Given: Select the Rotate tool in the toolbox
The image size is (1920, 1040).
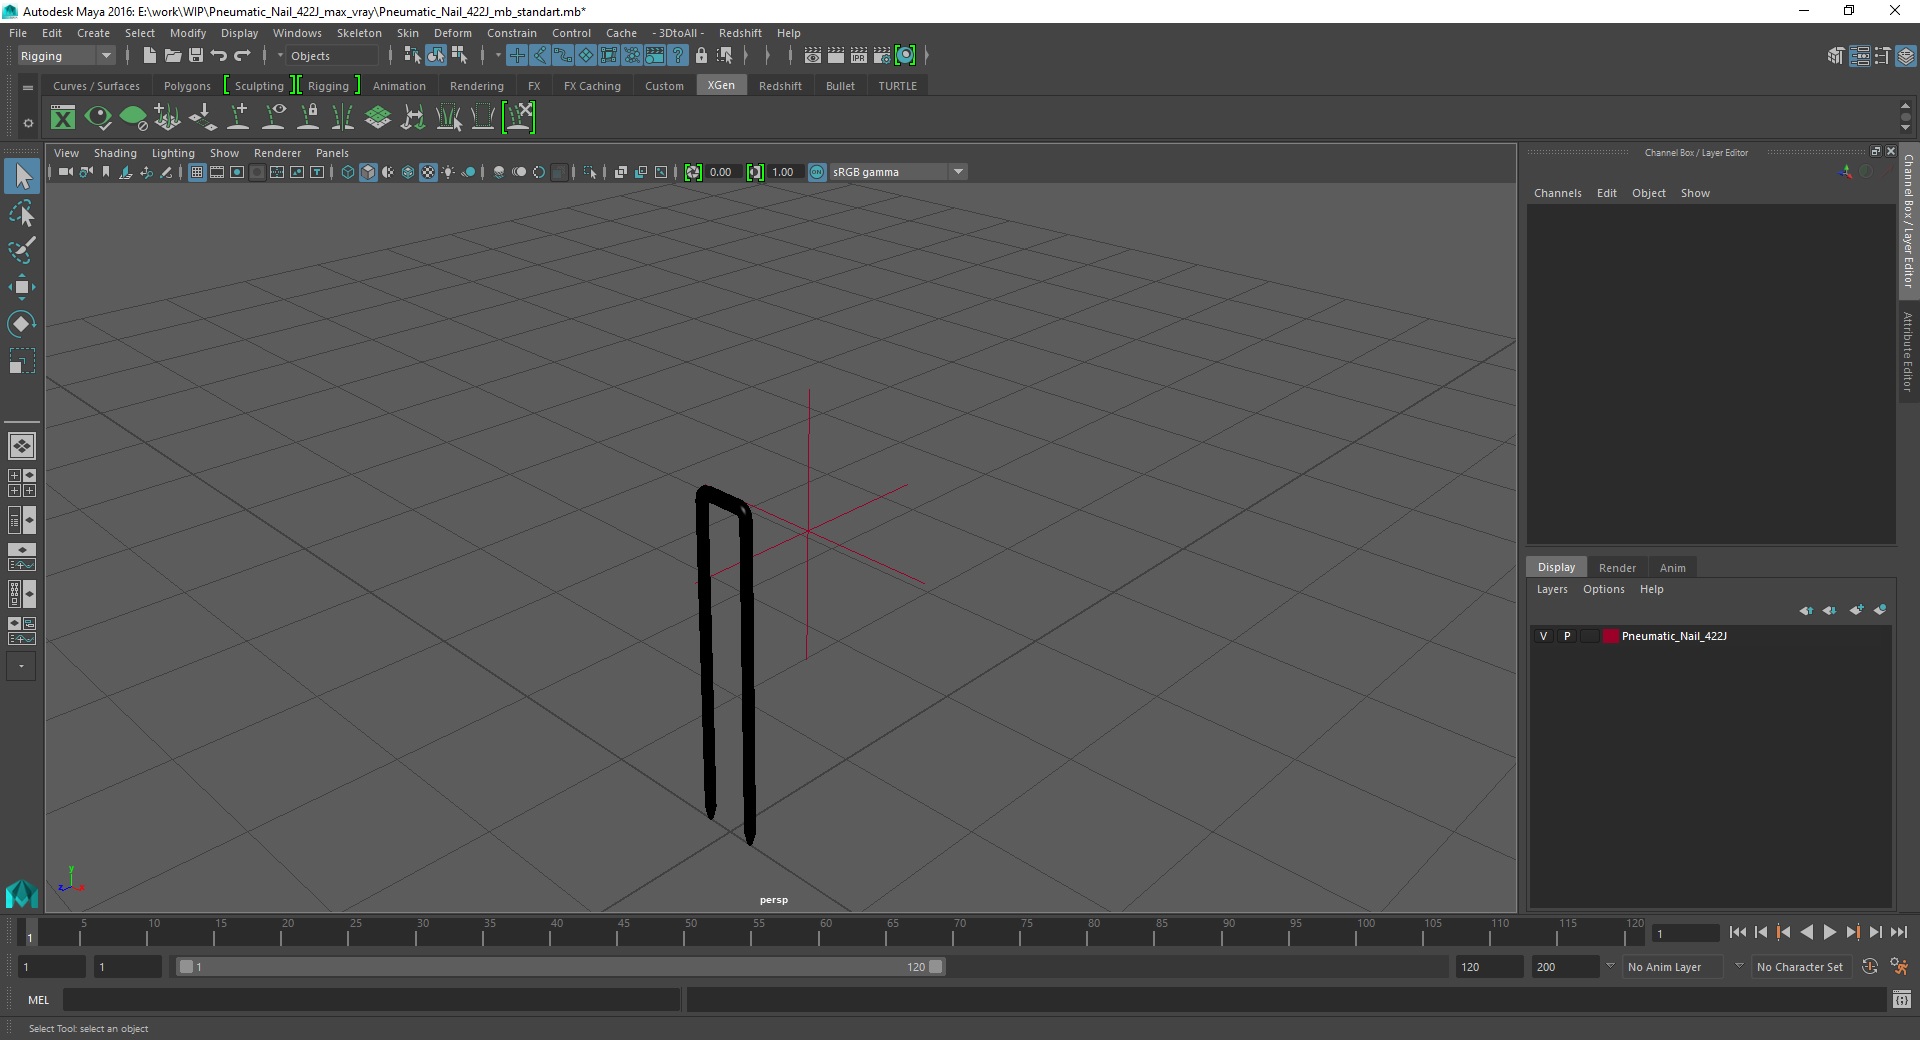Looking at the screenshot, I should [21, 323].
